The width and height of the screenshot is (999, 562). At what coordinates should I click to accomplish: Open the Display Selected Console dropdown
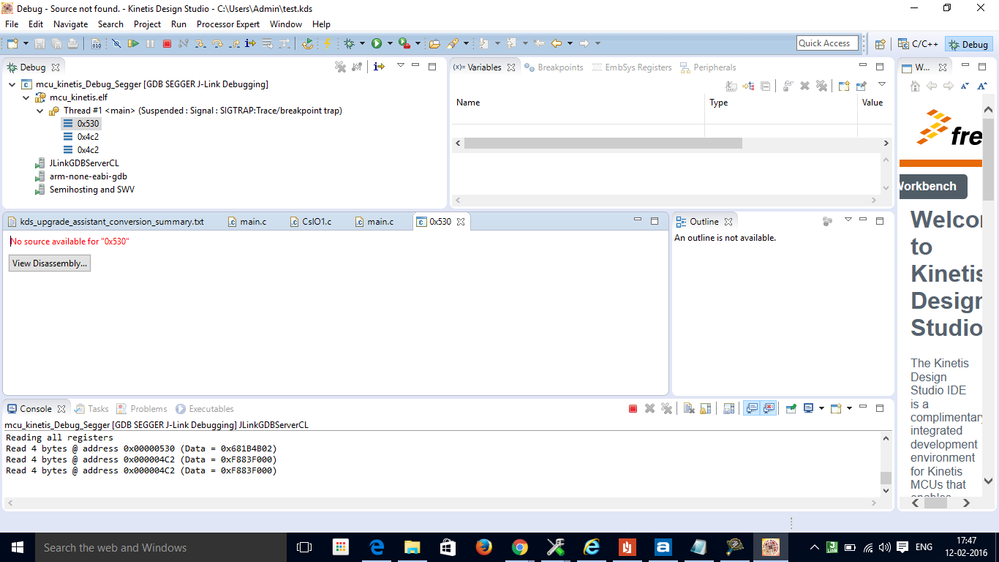[821, 408]
